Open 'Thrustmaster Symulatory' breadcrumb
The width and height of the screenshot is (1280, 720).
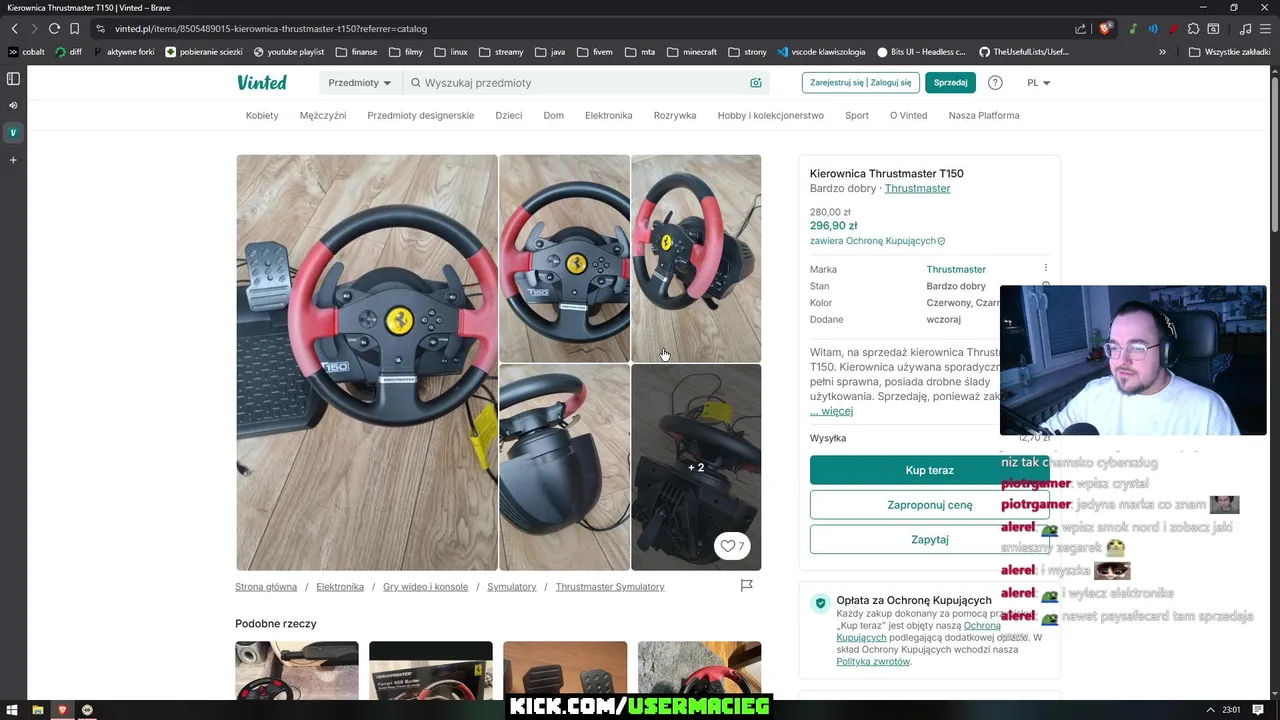[610, 587]
